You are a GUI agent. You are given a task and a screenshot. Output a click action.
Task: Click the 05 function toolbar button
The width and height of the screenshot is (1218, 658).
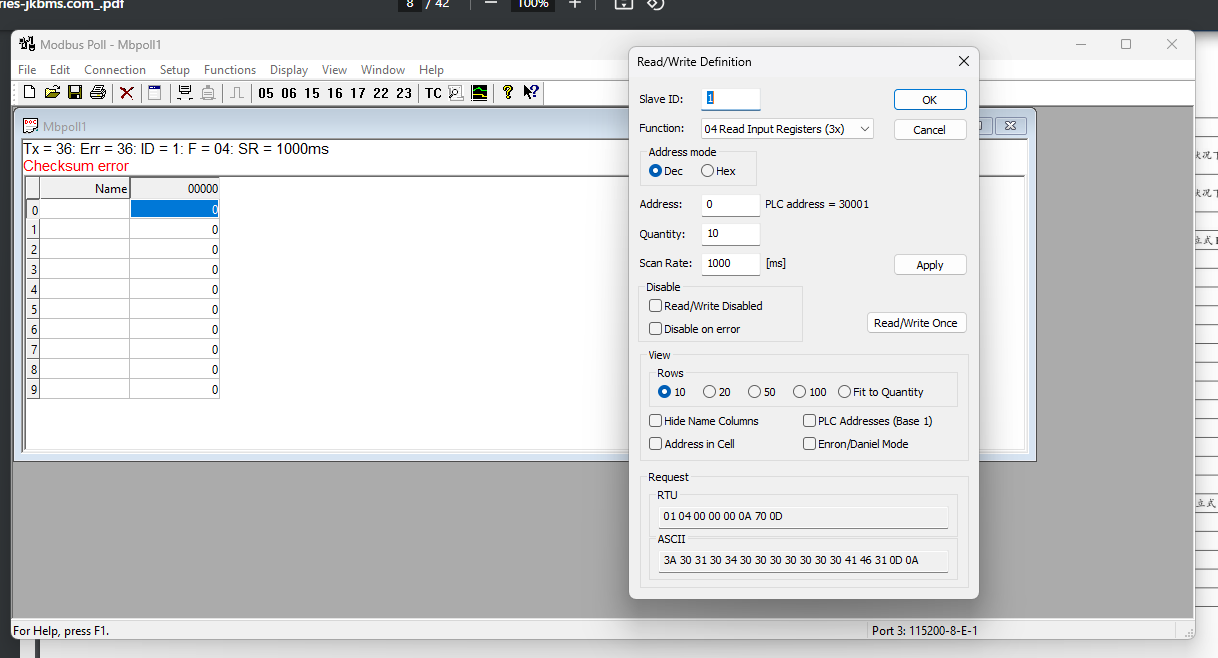point(266,93)
